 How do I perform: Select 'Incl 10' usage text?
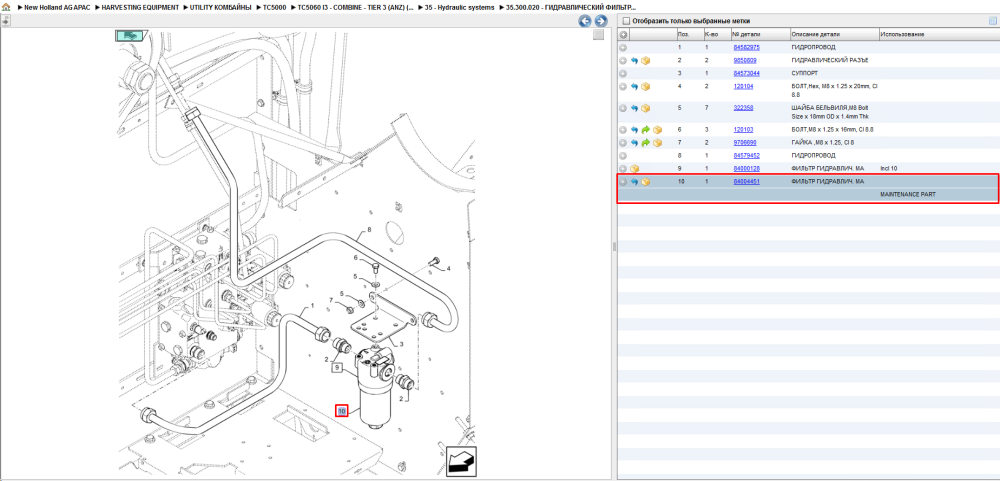pyautogui.click(x=888, y=168)
